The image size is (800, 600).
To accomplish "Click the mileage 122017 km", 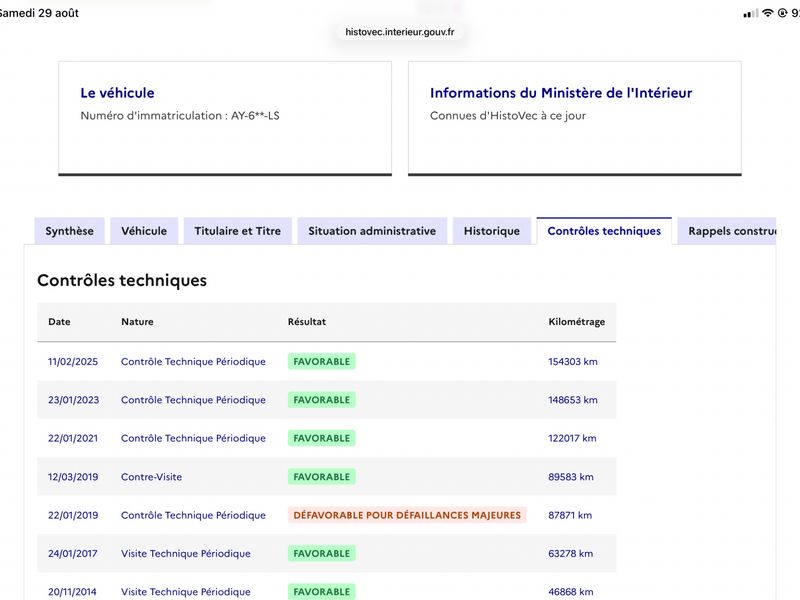I will point(572,438).
